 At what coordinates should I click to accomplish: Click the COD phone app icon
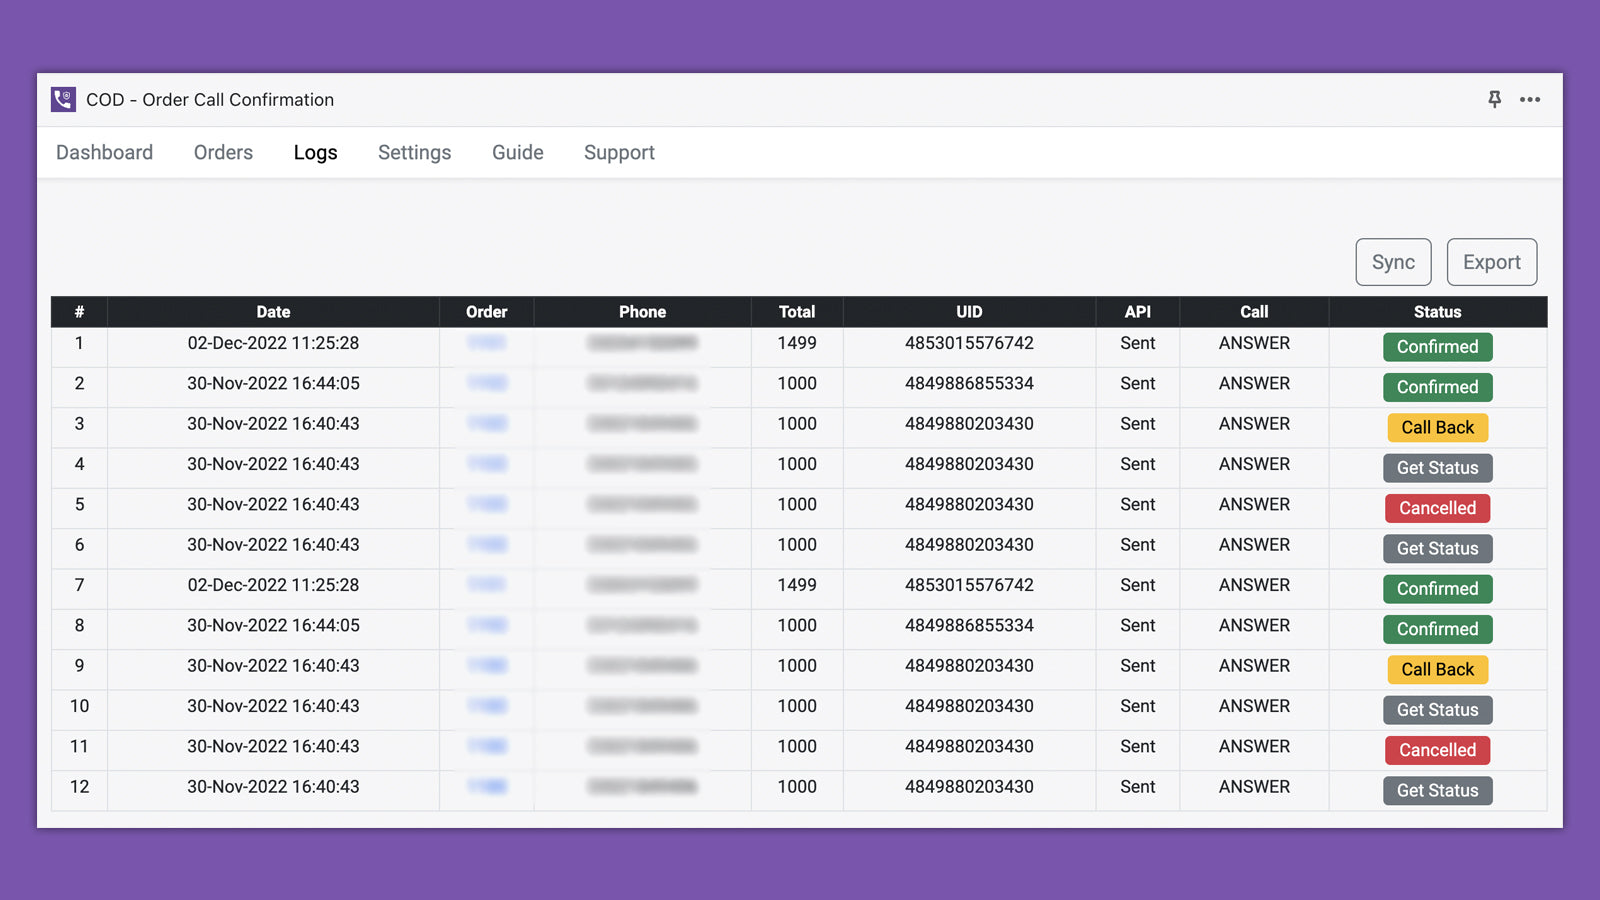coord(61,99)
